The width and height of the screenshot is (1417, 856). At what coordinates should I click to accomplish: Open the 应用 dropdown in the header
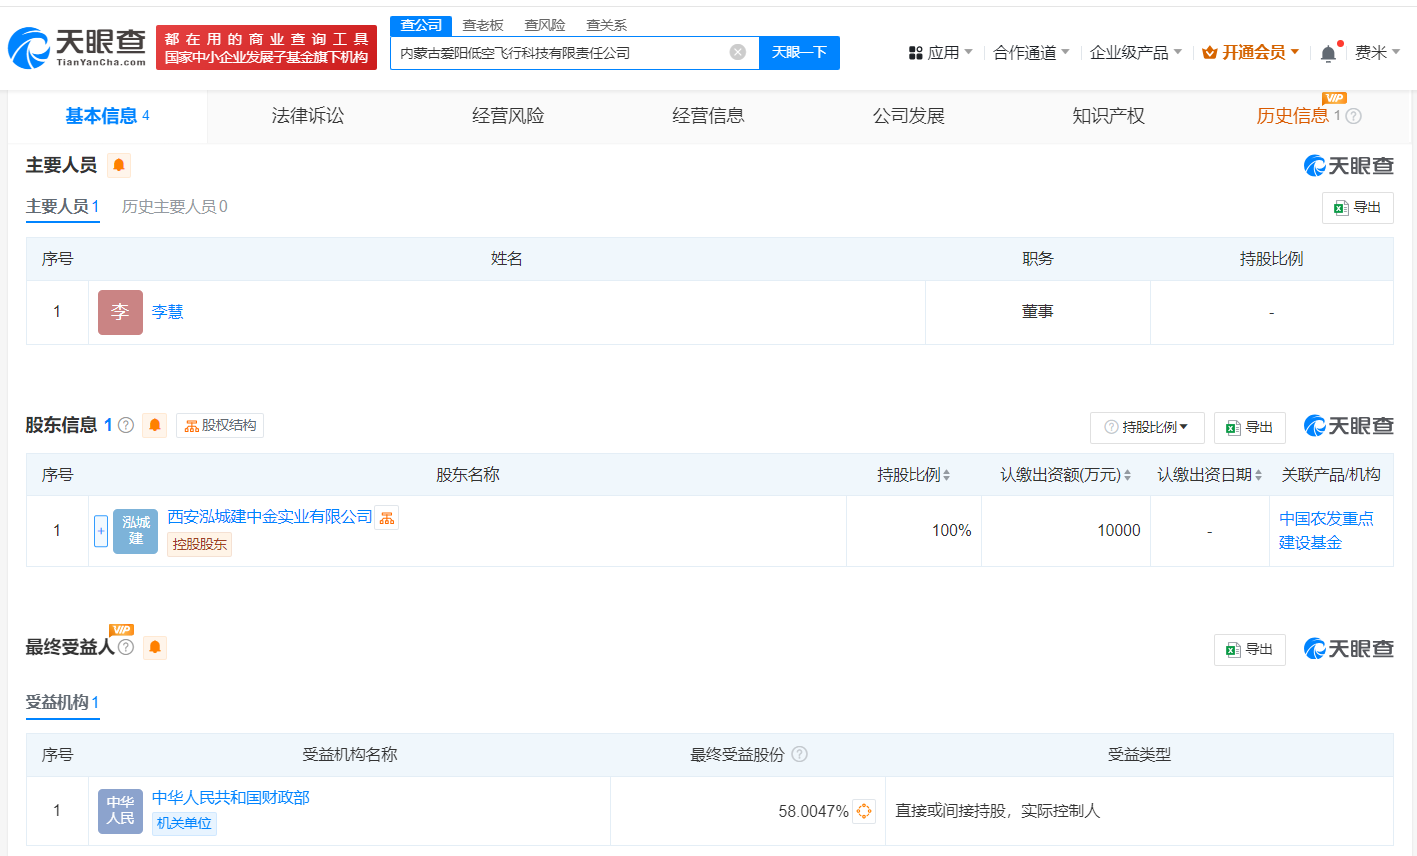coord(938,51)
